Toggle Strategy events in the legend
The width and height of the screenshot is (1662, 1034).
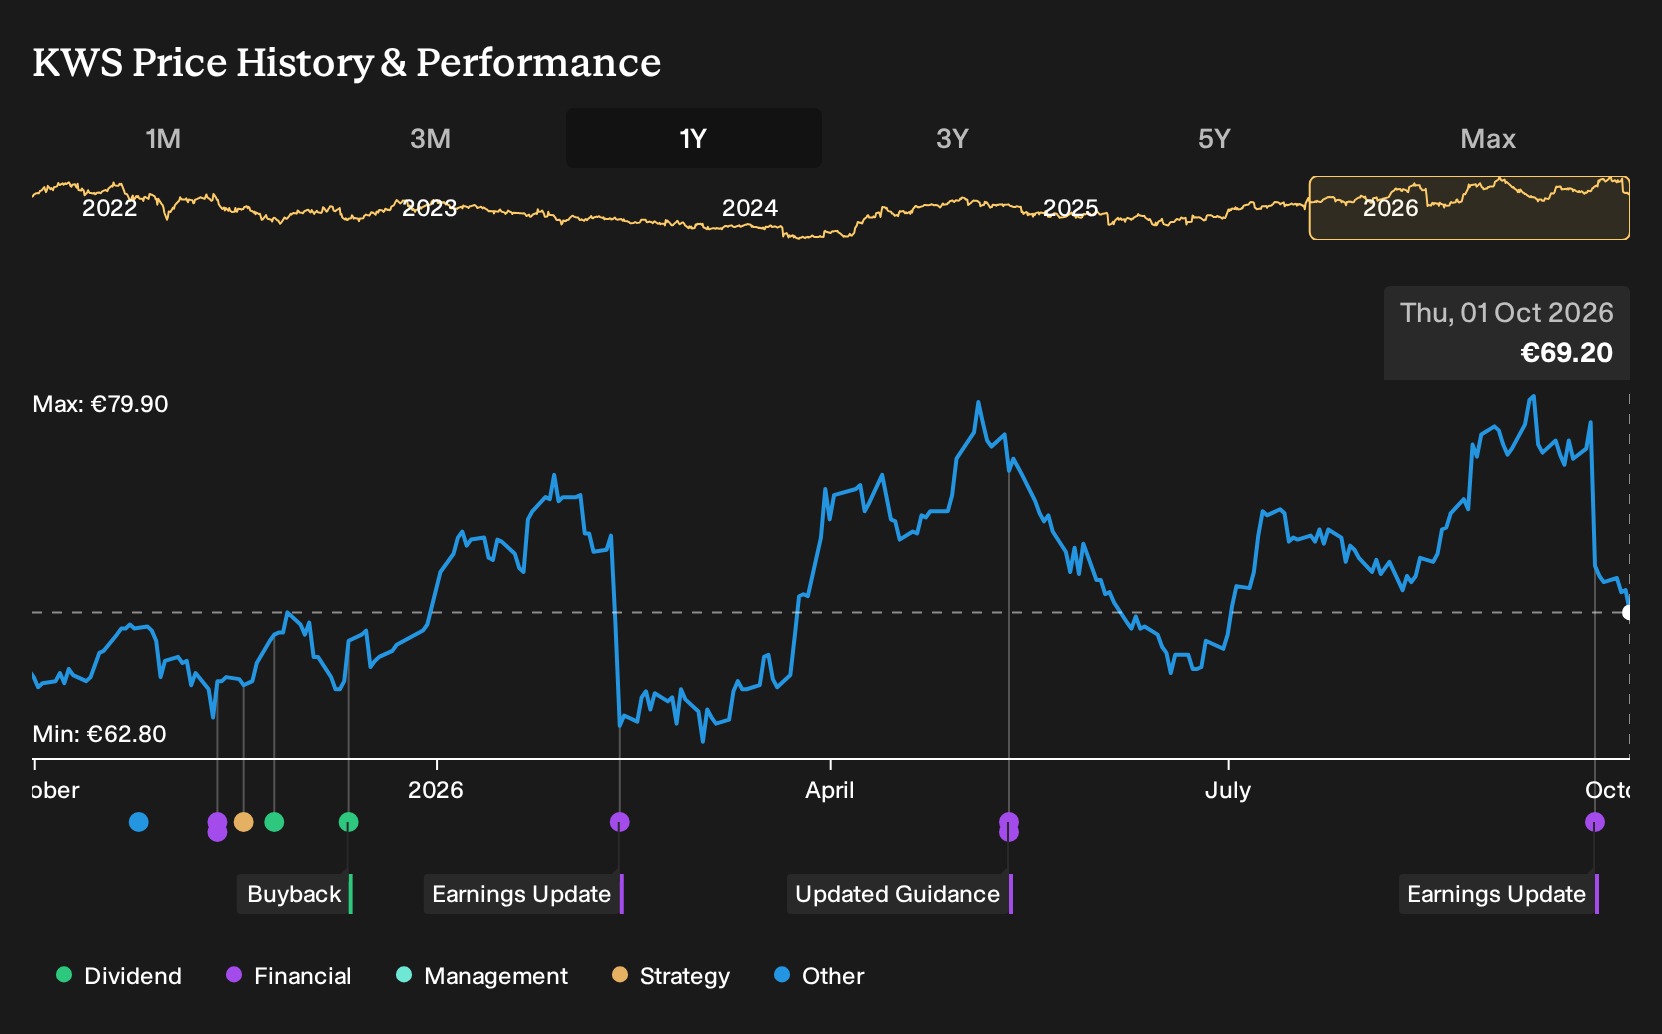tap(671, 976)
